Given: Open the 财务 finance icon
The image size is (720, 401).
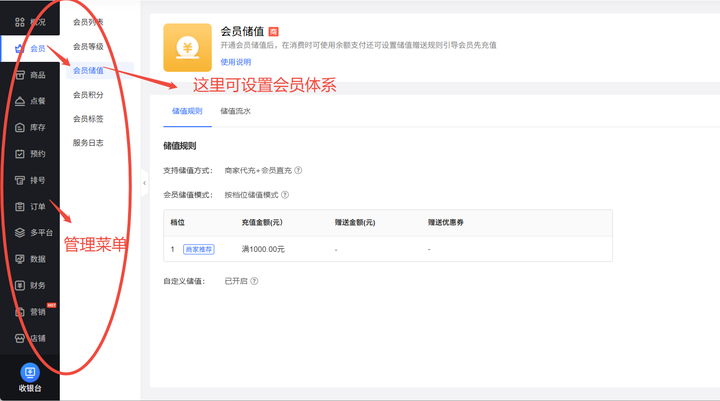Looking at the screenshot, I should pyautogui.click(x=20, y=286).
